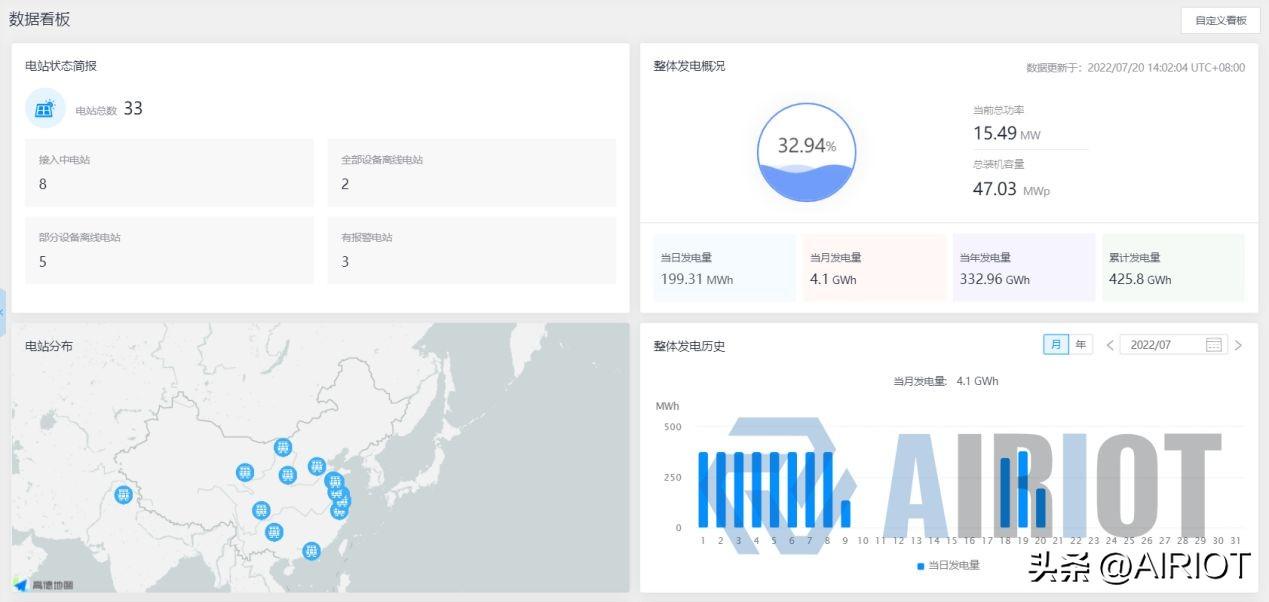Go to previous month with left arrow
Screen dimensions: 1269x602
click(1110, 345)
